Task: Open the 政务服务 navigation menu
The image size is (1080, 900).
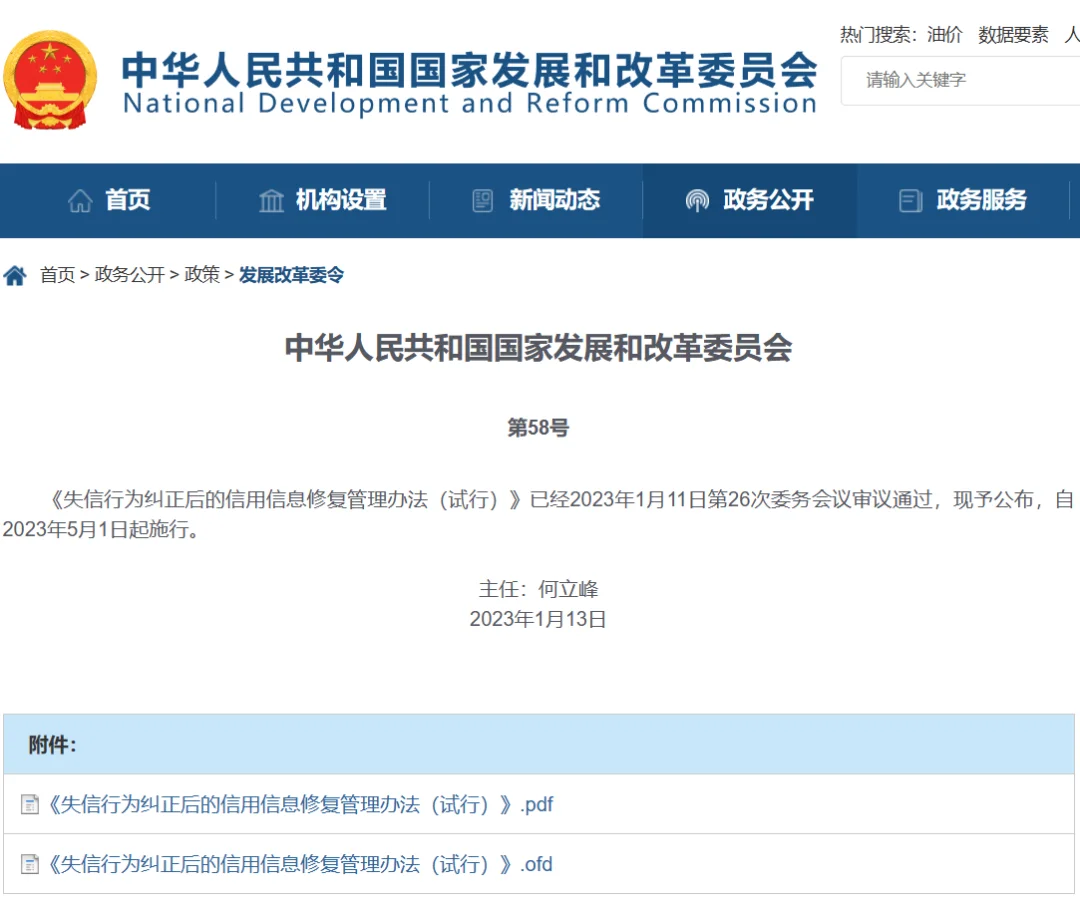Action: coord(963,200)
